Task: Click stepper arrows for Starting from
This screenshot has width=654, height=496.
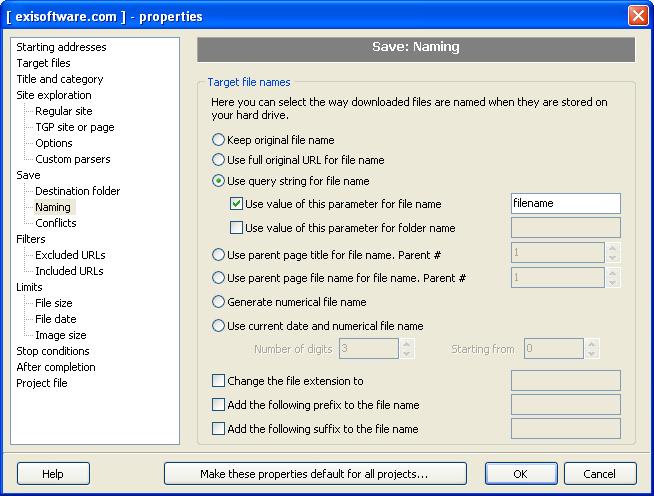Action: [x=591, y=348]
